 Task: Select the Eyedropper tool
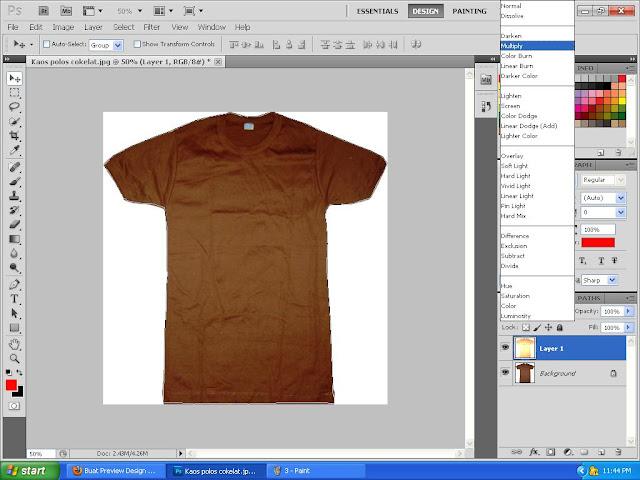pyautogui.click(x=15, y=150)
